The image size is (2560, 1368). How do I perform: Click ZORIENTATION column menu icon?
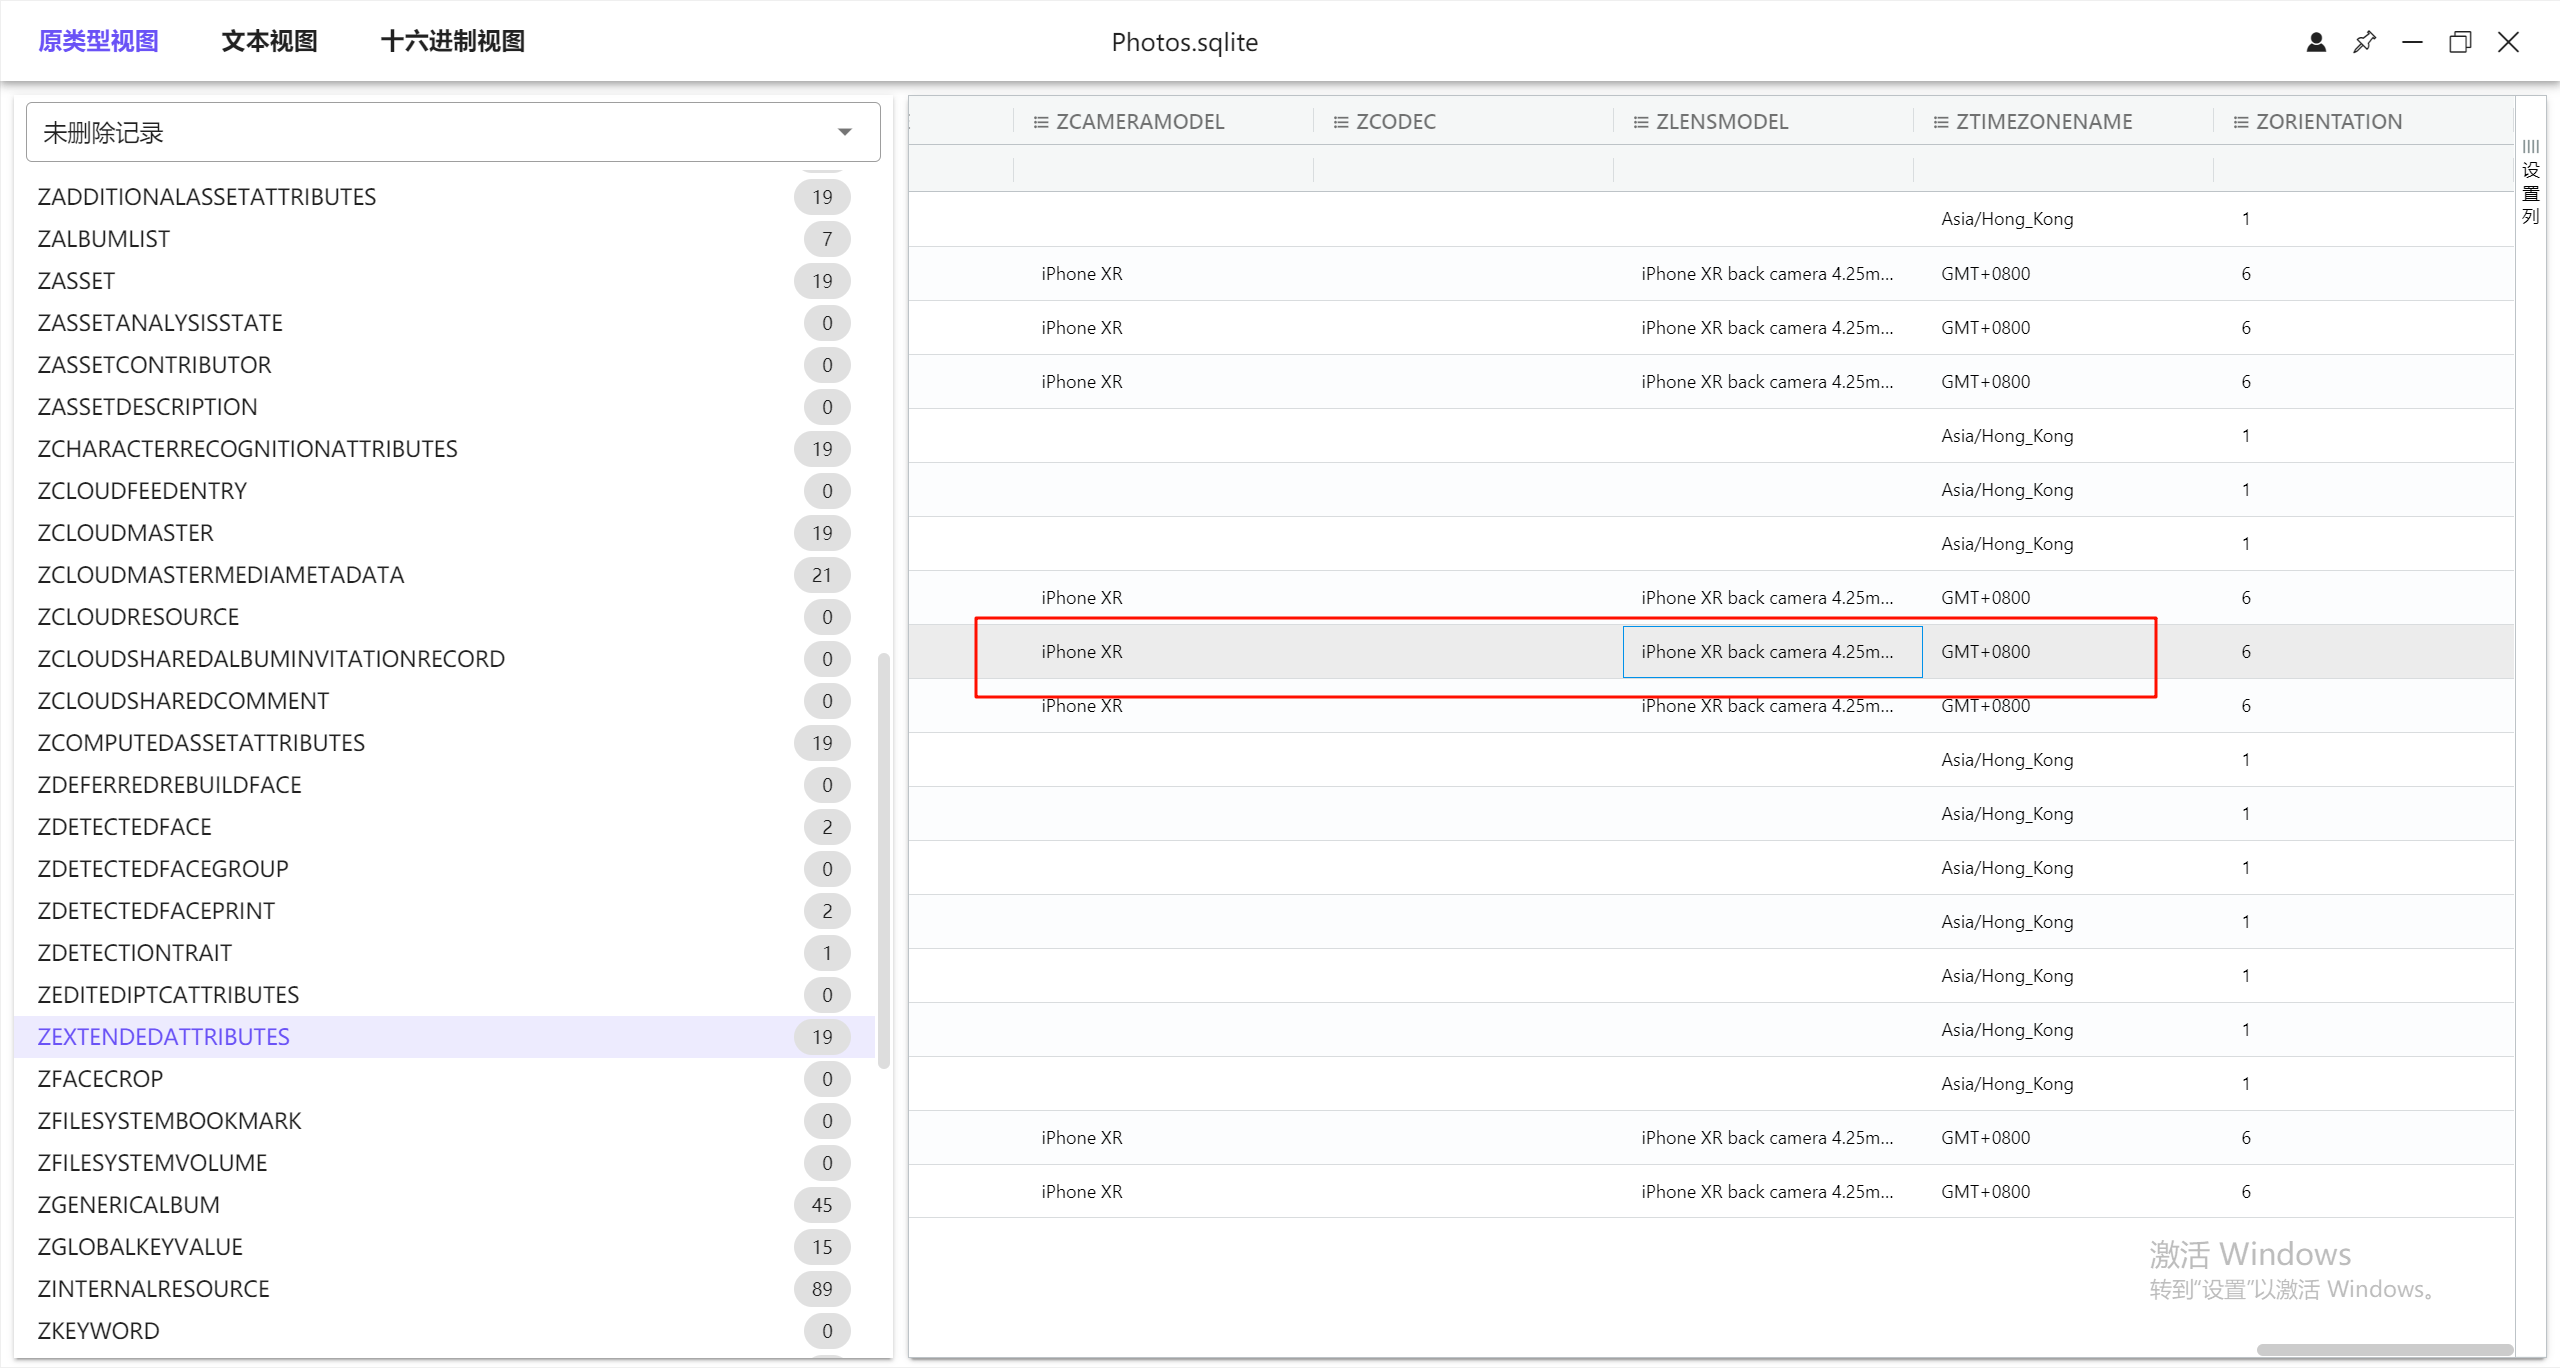click(2240, 122)
